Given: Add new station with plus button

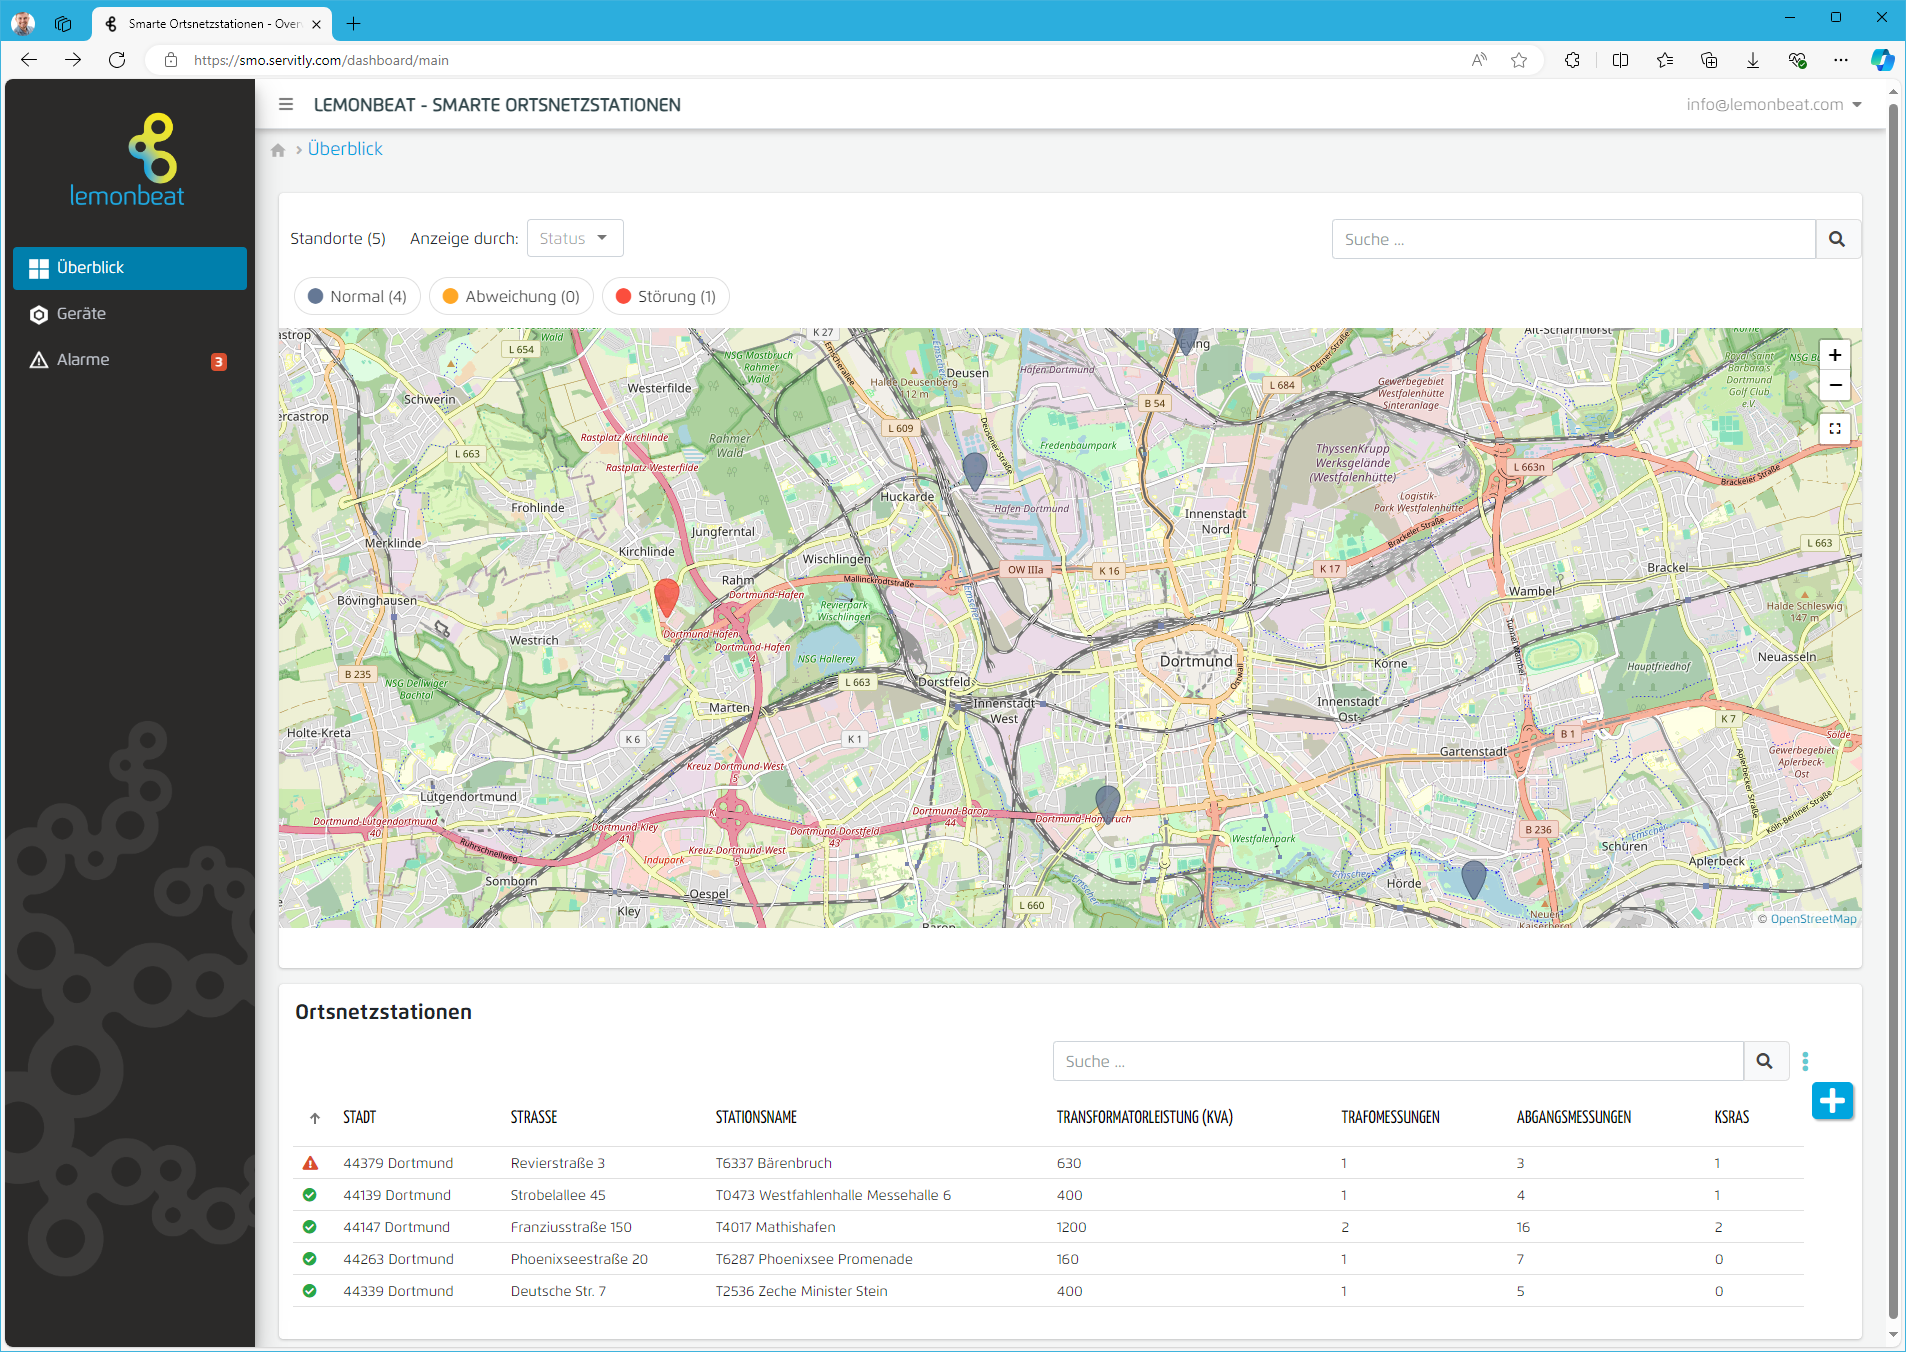Looking at the screenshot, I should click(1832, 1101).
